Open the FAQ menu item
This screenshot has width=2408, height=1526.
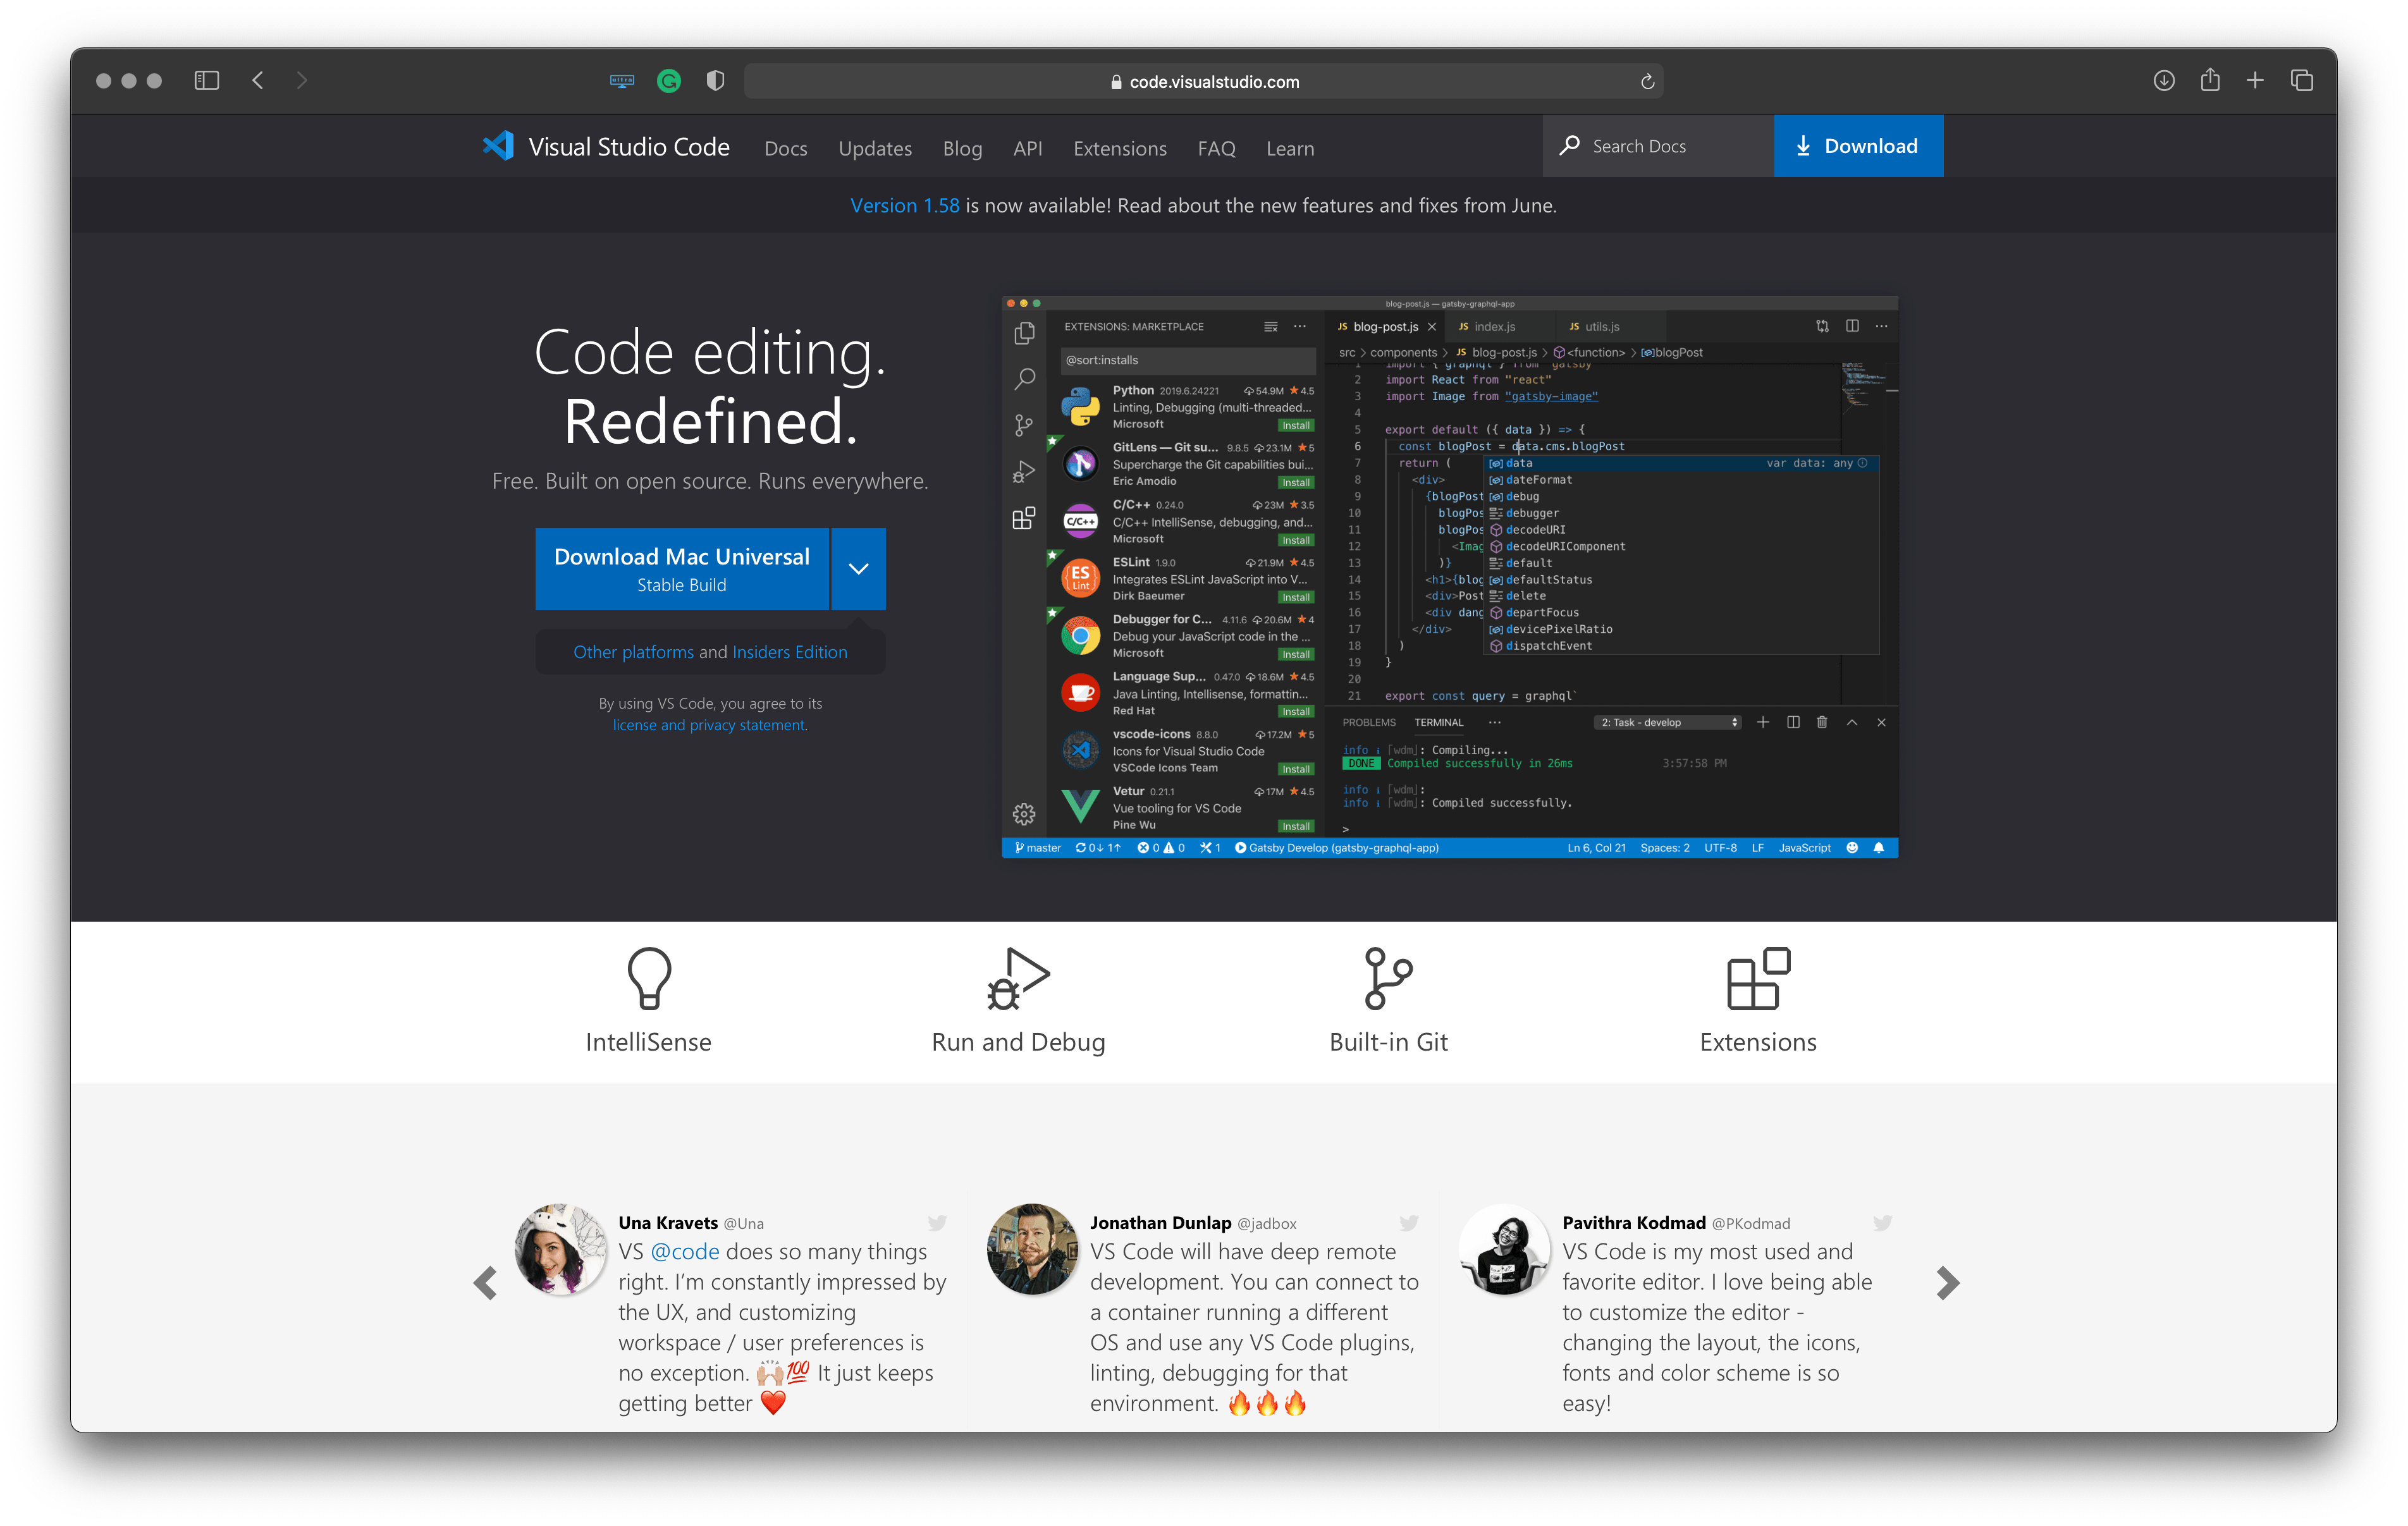click(x=1216, y=148)
